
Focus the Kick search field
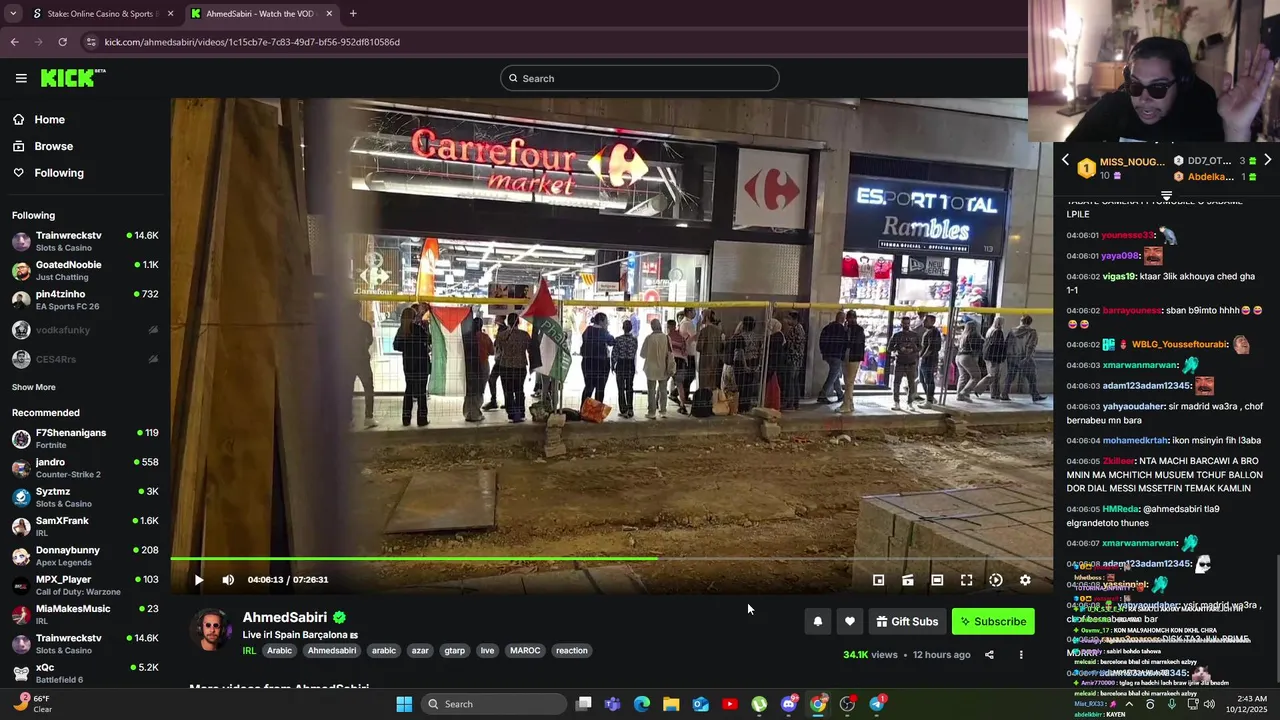(640, 78)
